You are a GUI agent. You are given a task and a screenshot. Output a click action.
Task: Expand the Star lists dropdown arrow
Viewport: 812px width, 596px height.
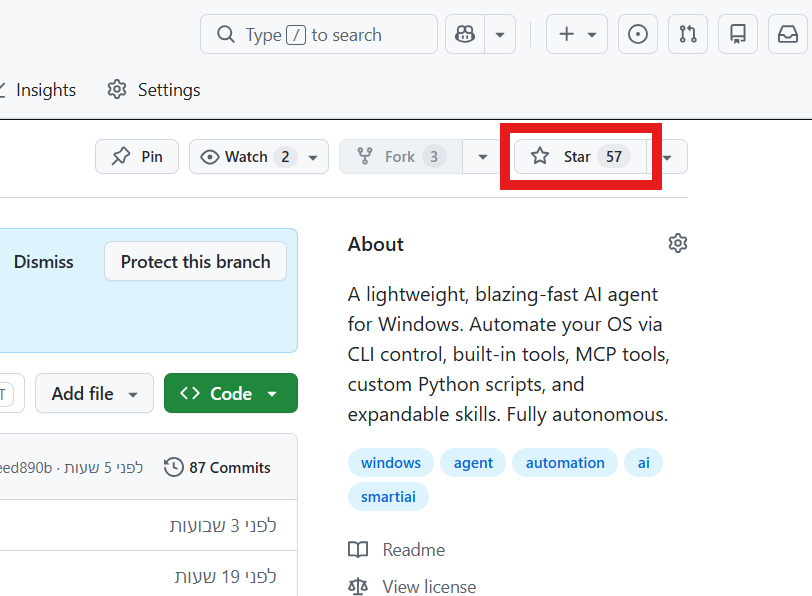[x=668, y=156]
